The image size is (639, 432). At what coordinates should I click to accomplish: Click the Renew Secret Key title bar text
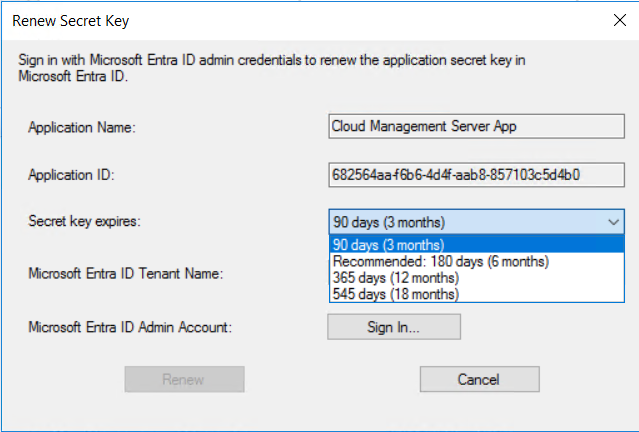[x=71, y=21]
